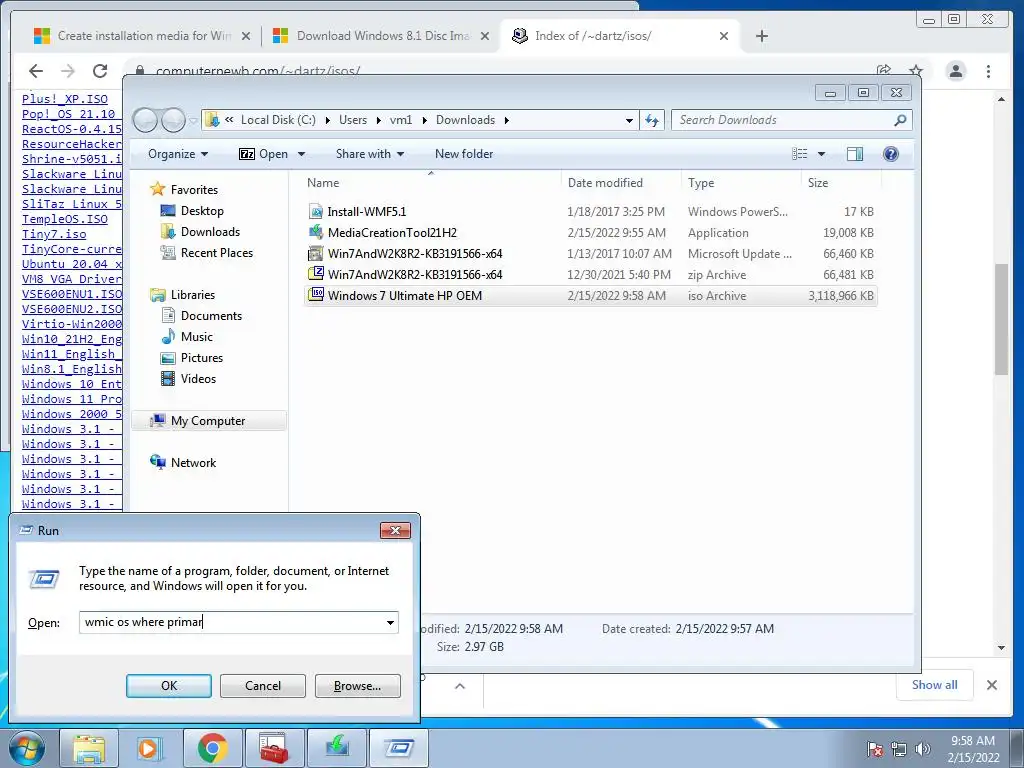1024x768 pixels.
Task: Click the Chrome page vertical scrollbar thumb
Action: click(1001, 318)
